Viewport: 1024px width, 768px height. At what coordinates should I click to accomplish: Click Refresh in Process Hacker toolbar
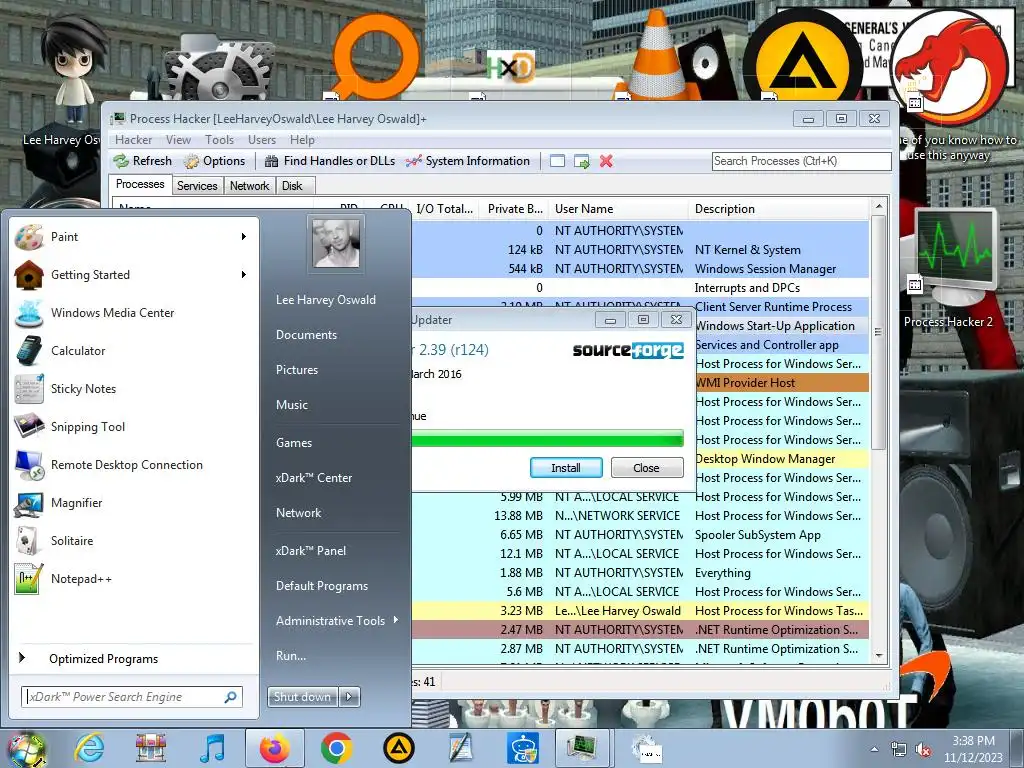click(142, 161)
